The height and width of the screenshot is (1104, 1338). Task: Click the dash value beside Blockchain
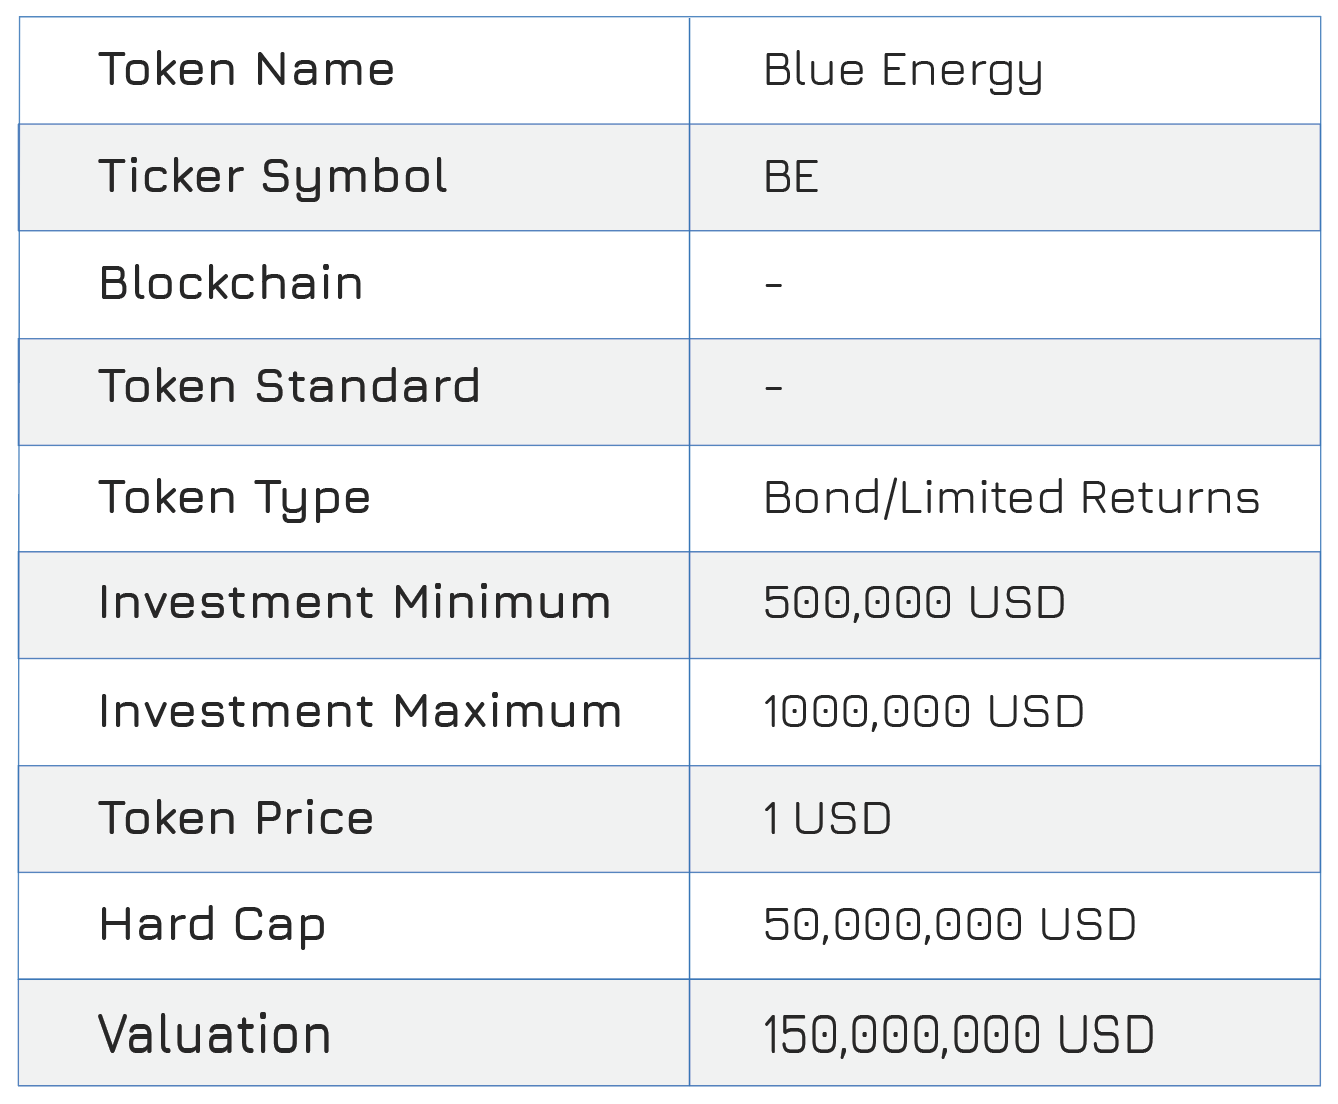(773, 285)
